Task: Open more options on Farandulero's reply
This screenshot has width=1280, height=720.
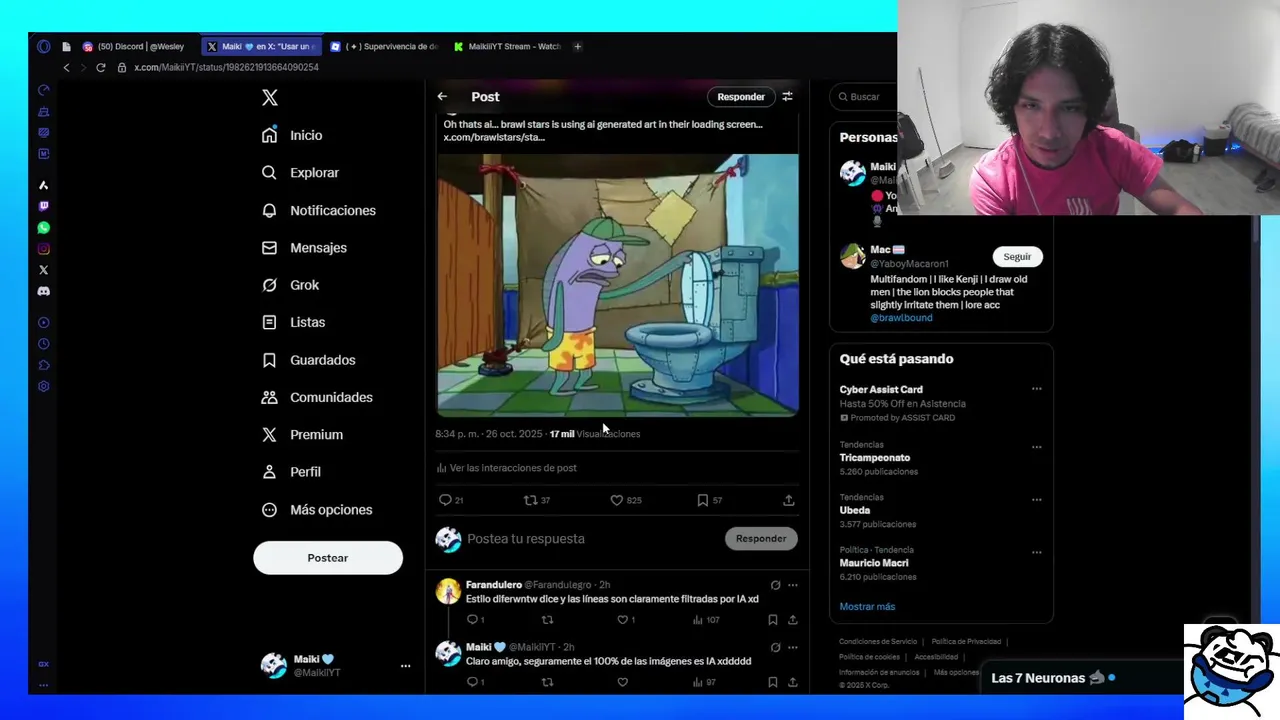Action: pos(792,585)
